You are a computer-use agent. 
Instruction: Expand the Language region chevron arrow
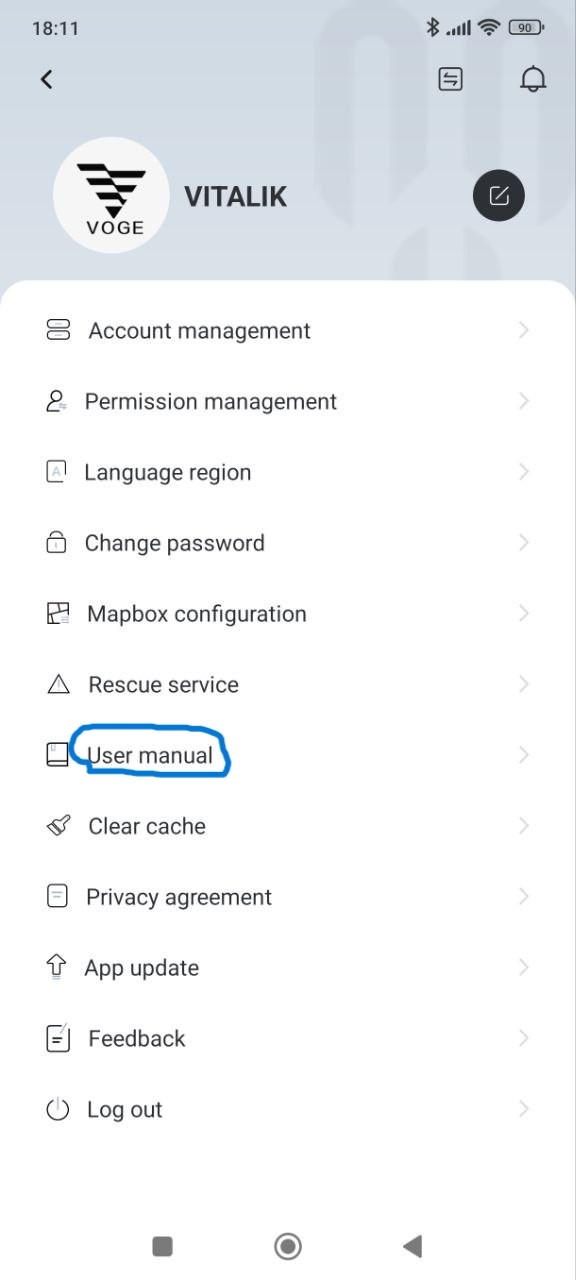coord(524,472)
